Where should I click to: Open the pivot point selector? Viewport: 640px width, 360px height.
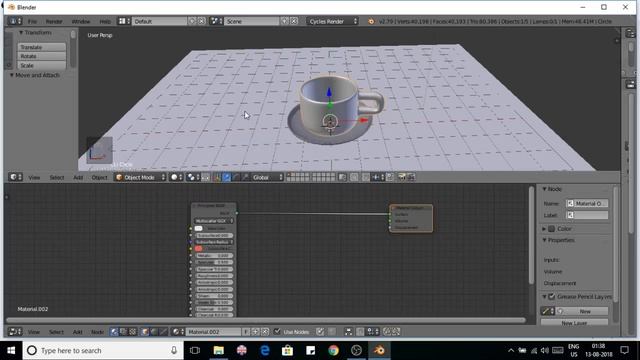(193, 177)
